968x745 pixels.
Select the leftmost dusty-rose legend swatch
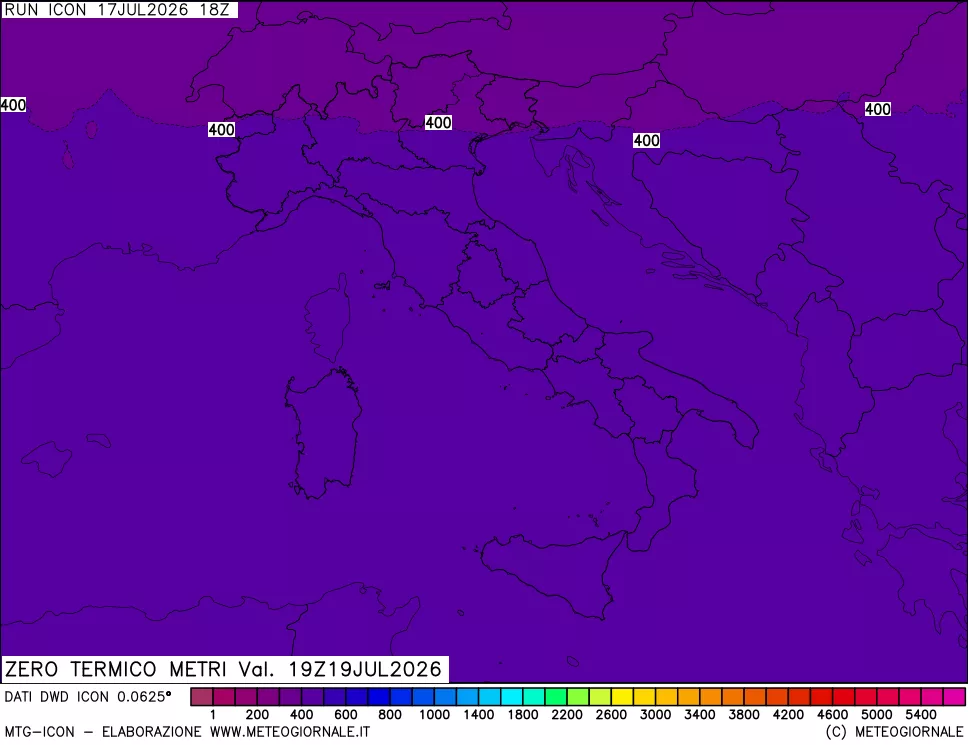click(x=202, y=697)
